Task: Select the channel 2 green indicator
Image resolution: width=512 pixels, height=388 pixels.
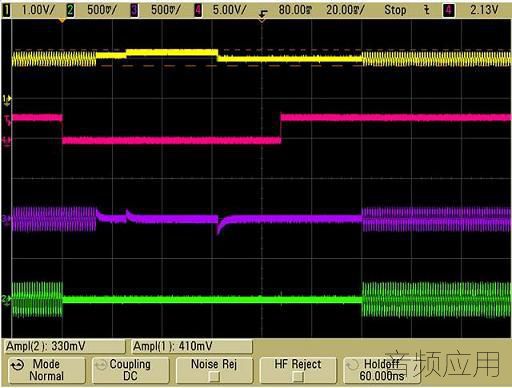Action: click(70, 10)
